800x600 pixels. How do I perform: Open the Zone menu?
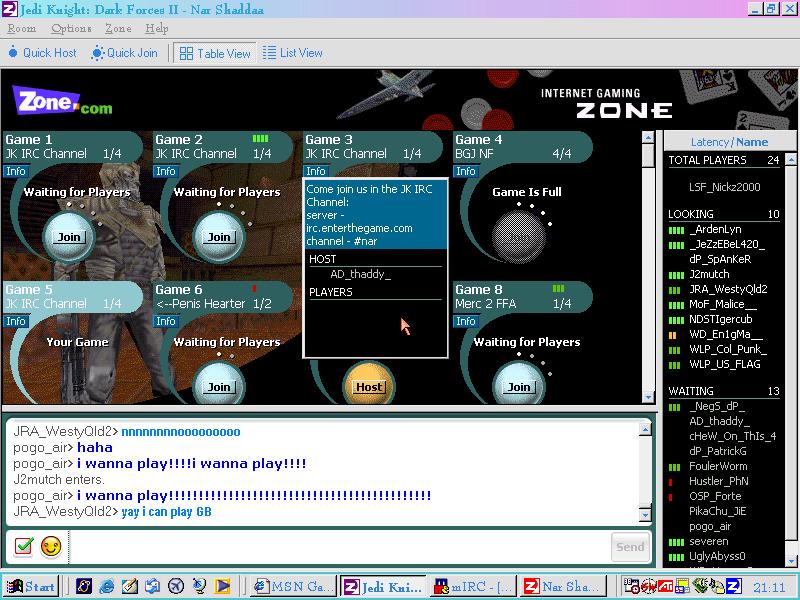pyautogui.click(x=118, y=29)
